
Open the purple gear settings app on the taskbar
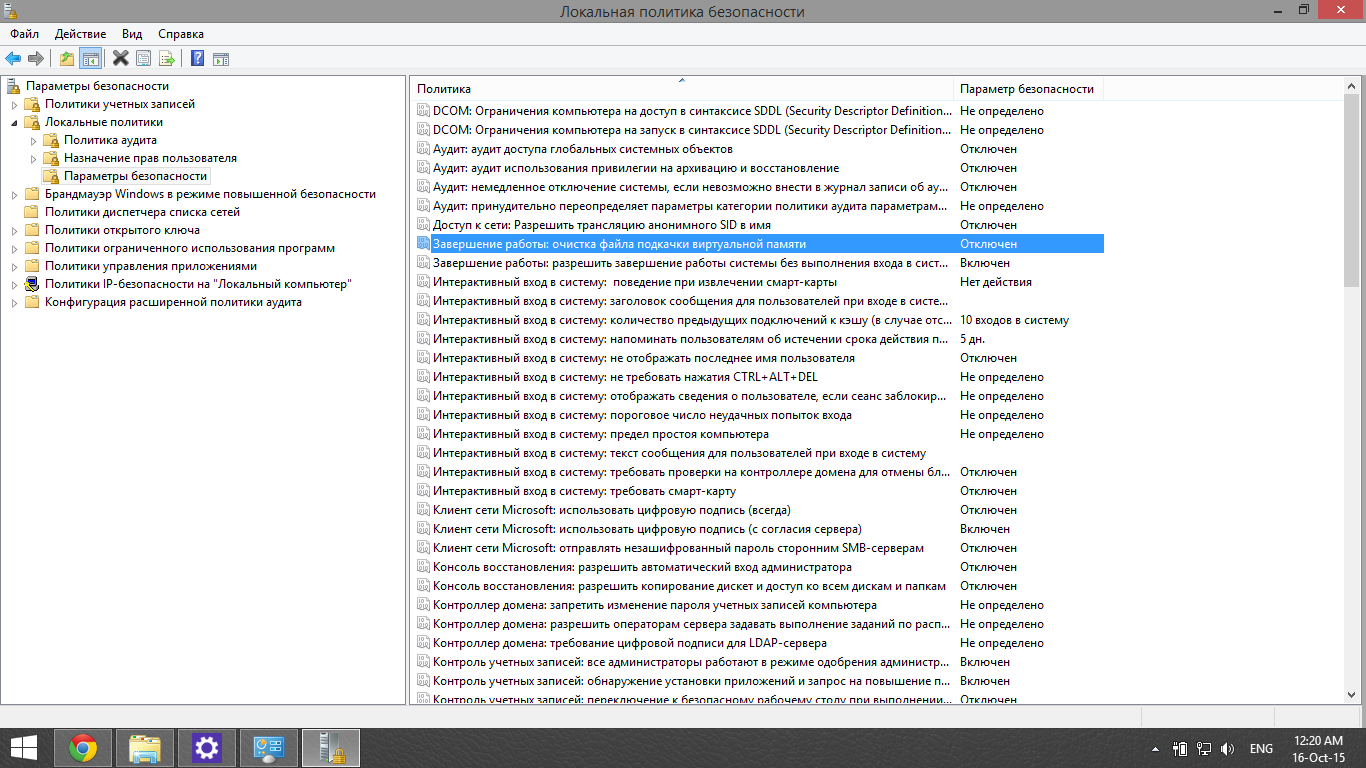pos(207,748)
